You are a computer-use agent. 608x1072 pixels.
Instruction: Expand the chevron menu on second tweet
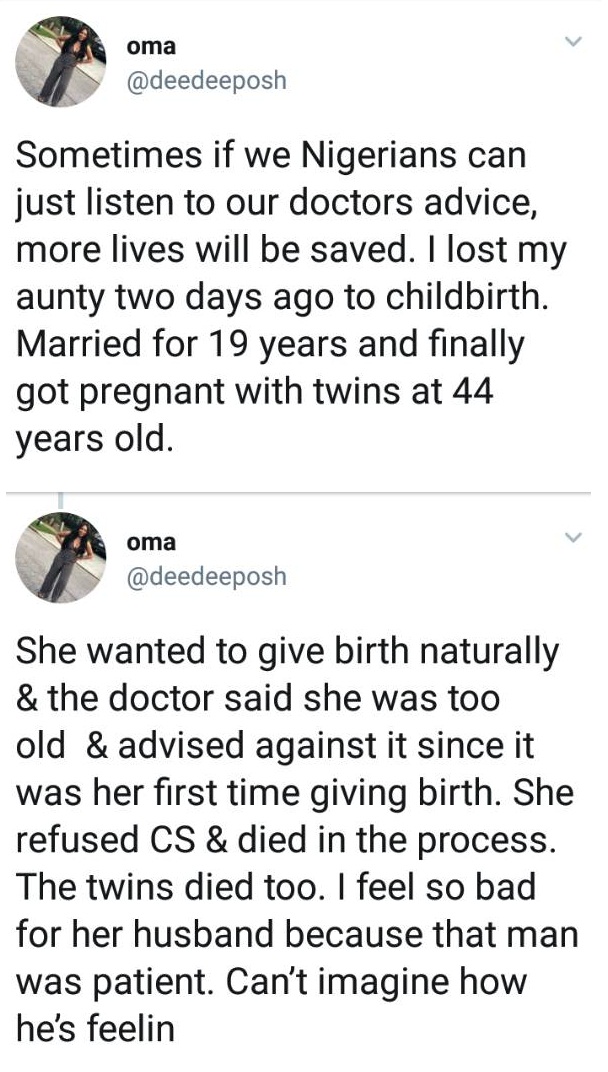coord(572,537)
